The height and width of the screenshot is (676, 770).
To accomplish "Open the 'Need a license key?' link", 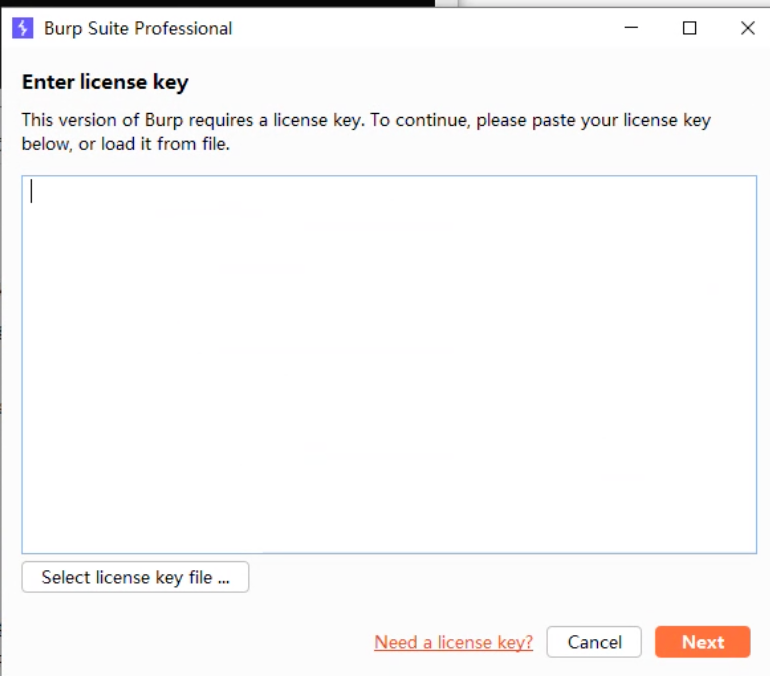I will pyautogui.click(x=453, y=642).
